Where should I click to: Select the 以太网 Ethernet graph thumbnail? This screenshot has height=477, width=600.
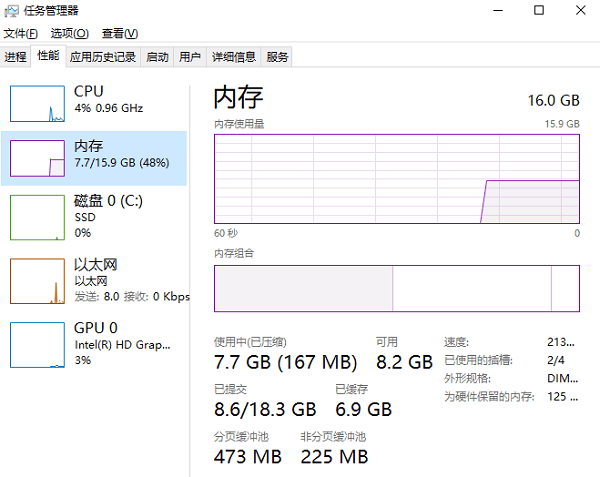pos(37,281)
